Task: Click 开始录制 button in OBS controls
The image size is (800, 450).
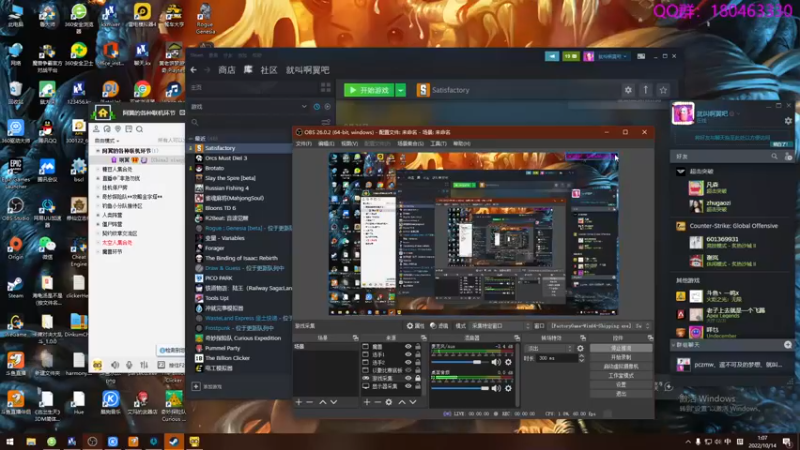Action: [621, 357]
